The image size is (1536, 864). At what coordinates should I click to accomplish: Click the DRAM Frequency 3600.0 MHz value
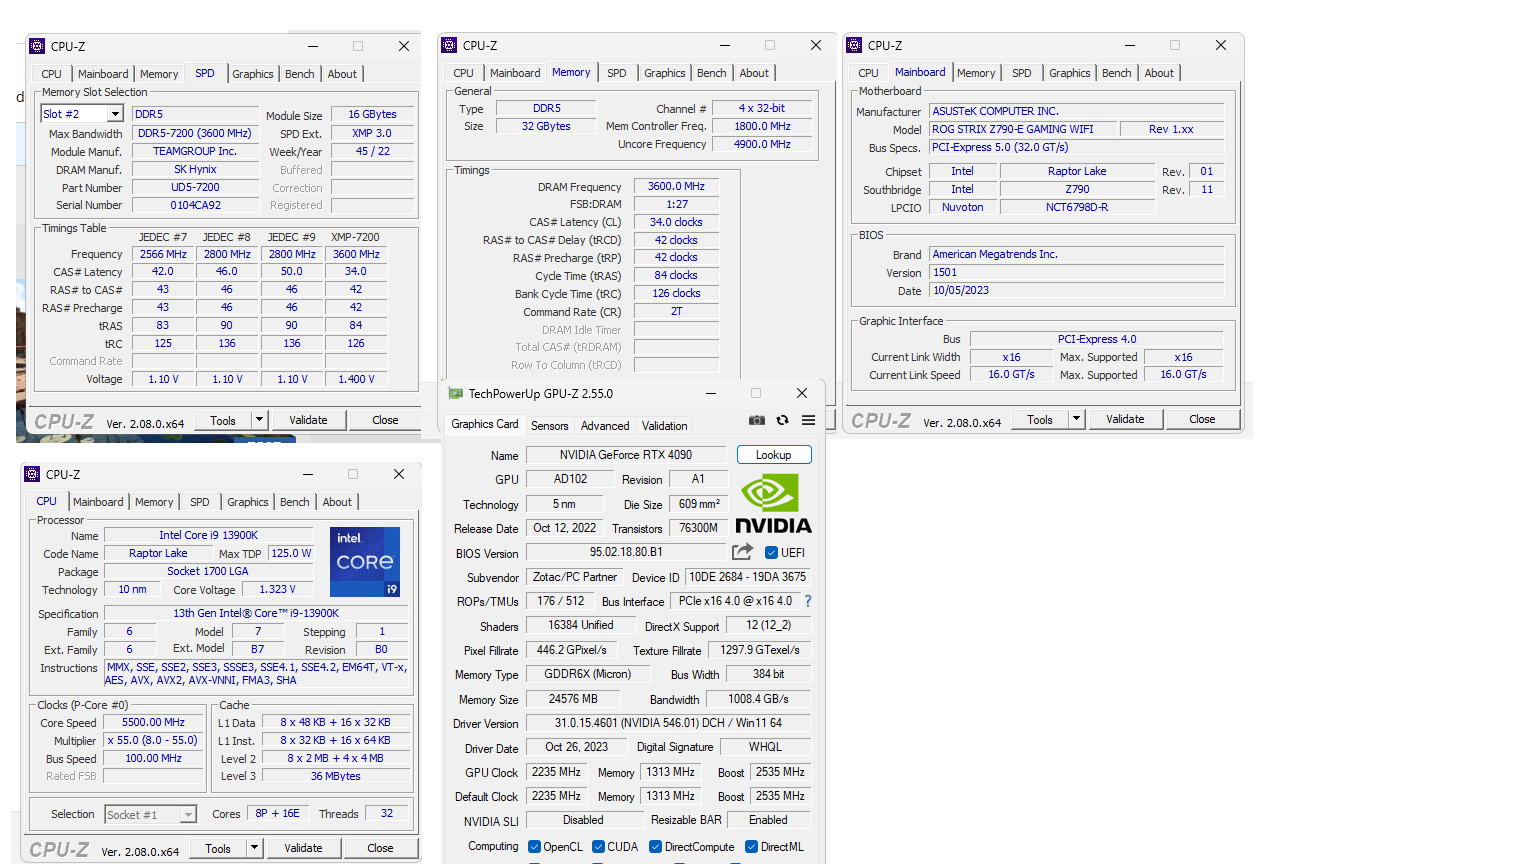676,186
